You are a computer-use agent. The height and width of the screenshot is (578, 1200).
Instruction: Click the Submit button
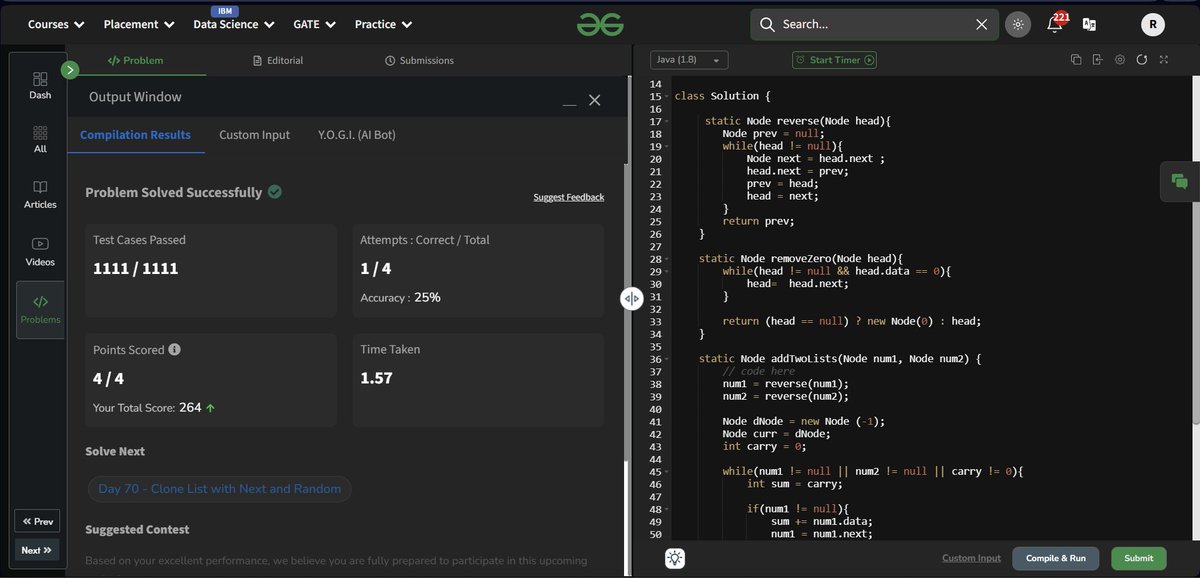coord(1138,558)
